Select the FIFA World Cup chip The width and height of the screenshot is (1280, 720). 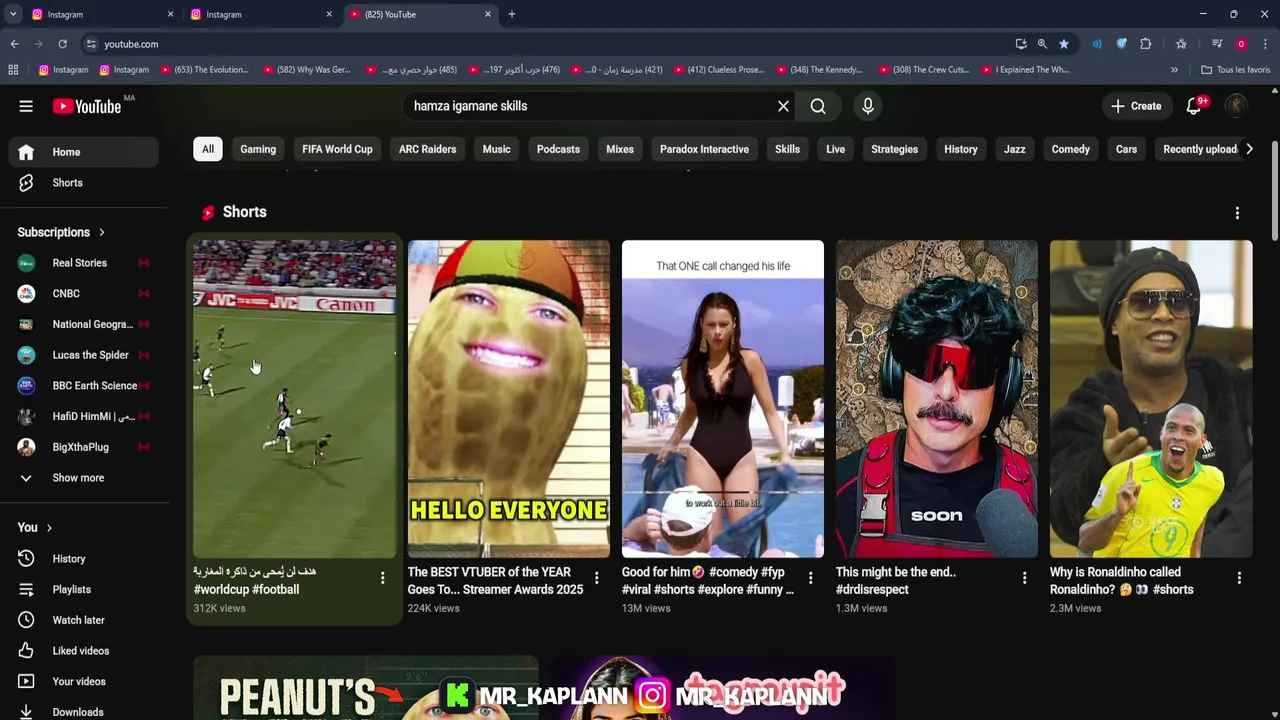[337, 149]
